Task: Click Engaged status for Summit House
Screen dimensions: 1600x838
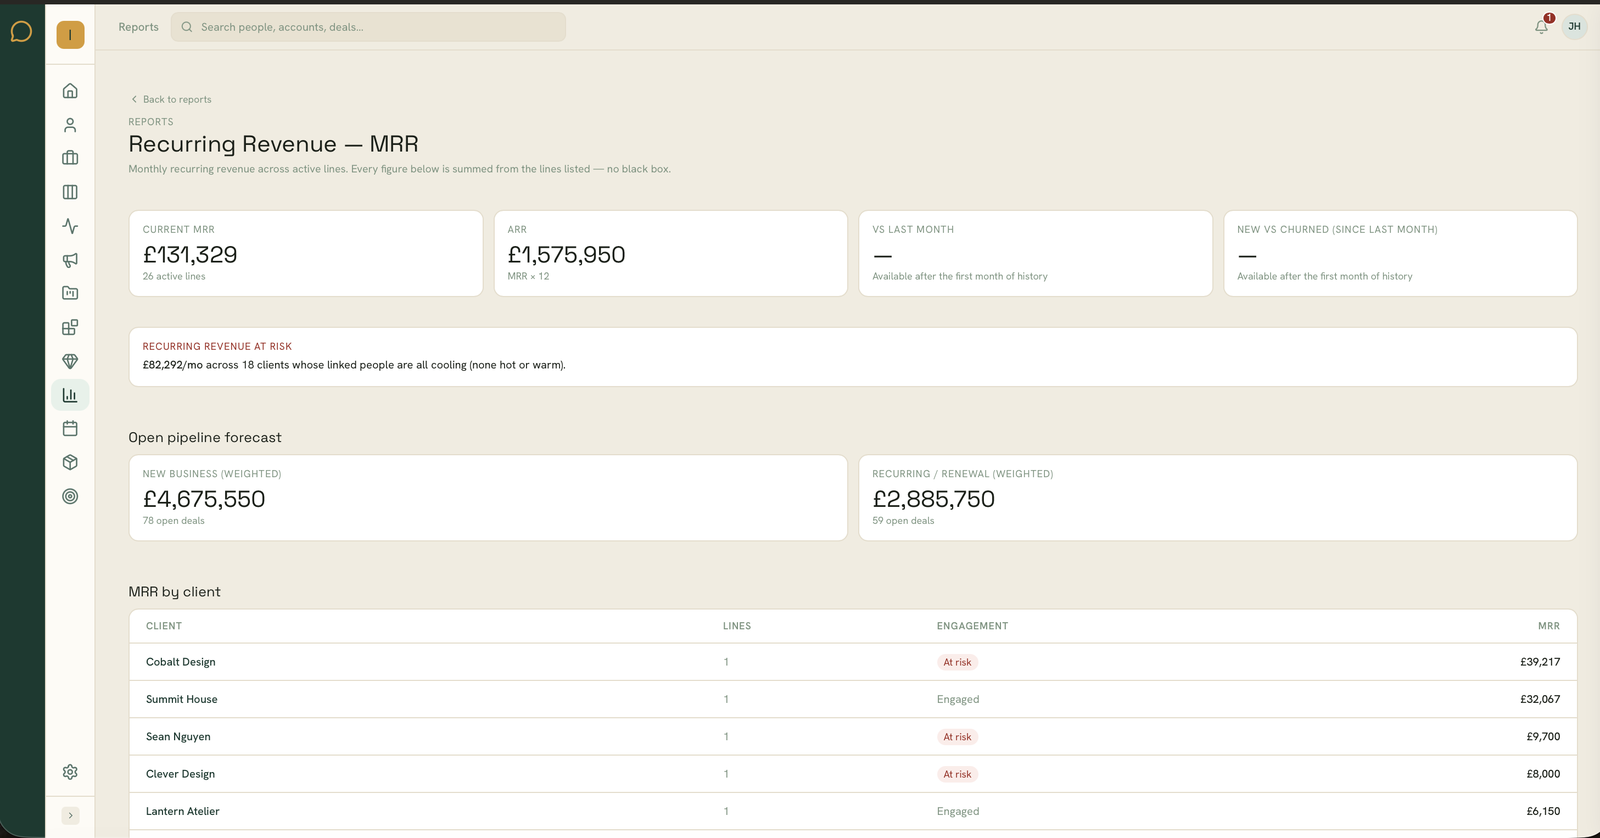Action: coord(958,699)
